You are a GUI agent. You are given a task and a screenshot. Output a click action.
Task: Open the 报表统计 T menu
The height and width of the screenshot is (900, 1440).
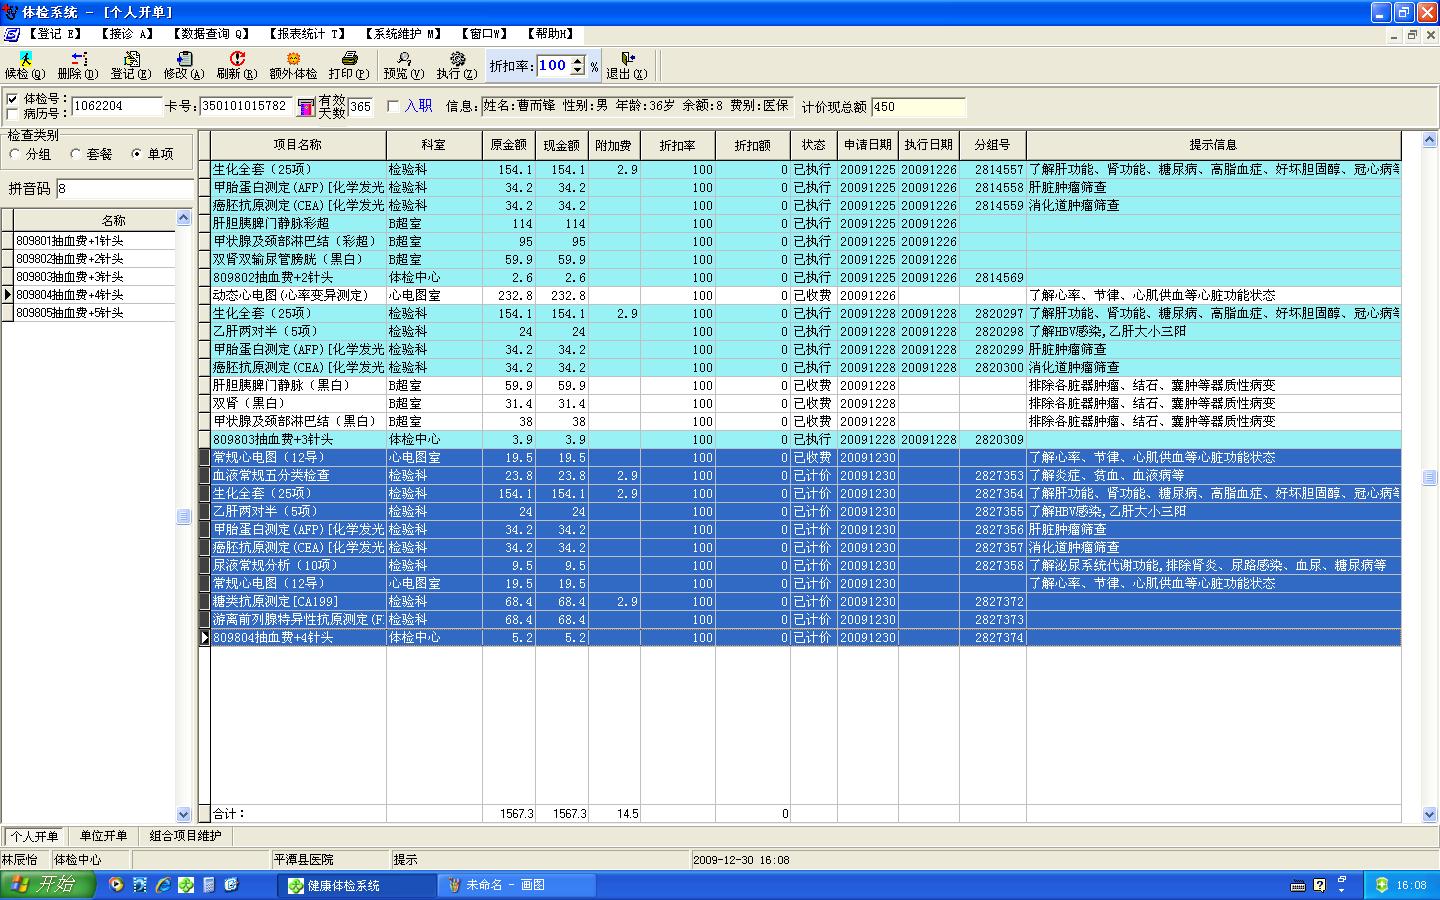[306, 34]
